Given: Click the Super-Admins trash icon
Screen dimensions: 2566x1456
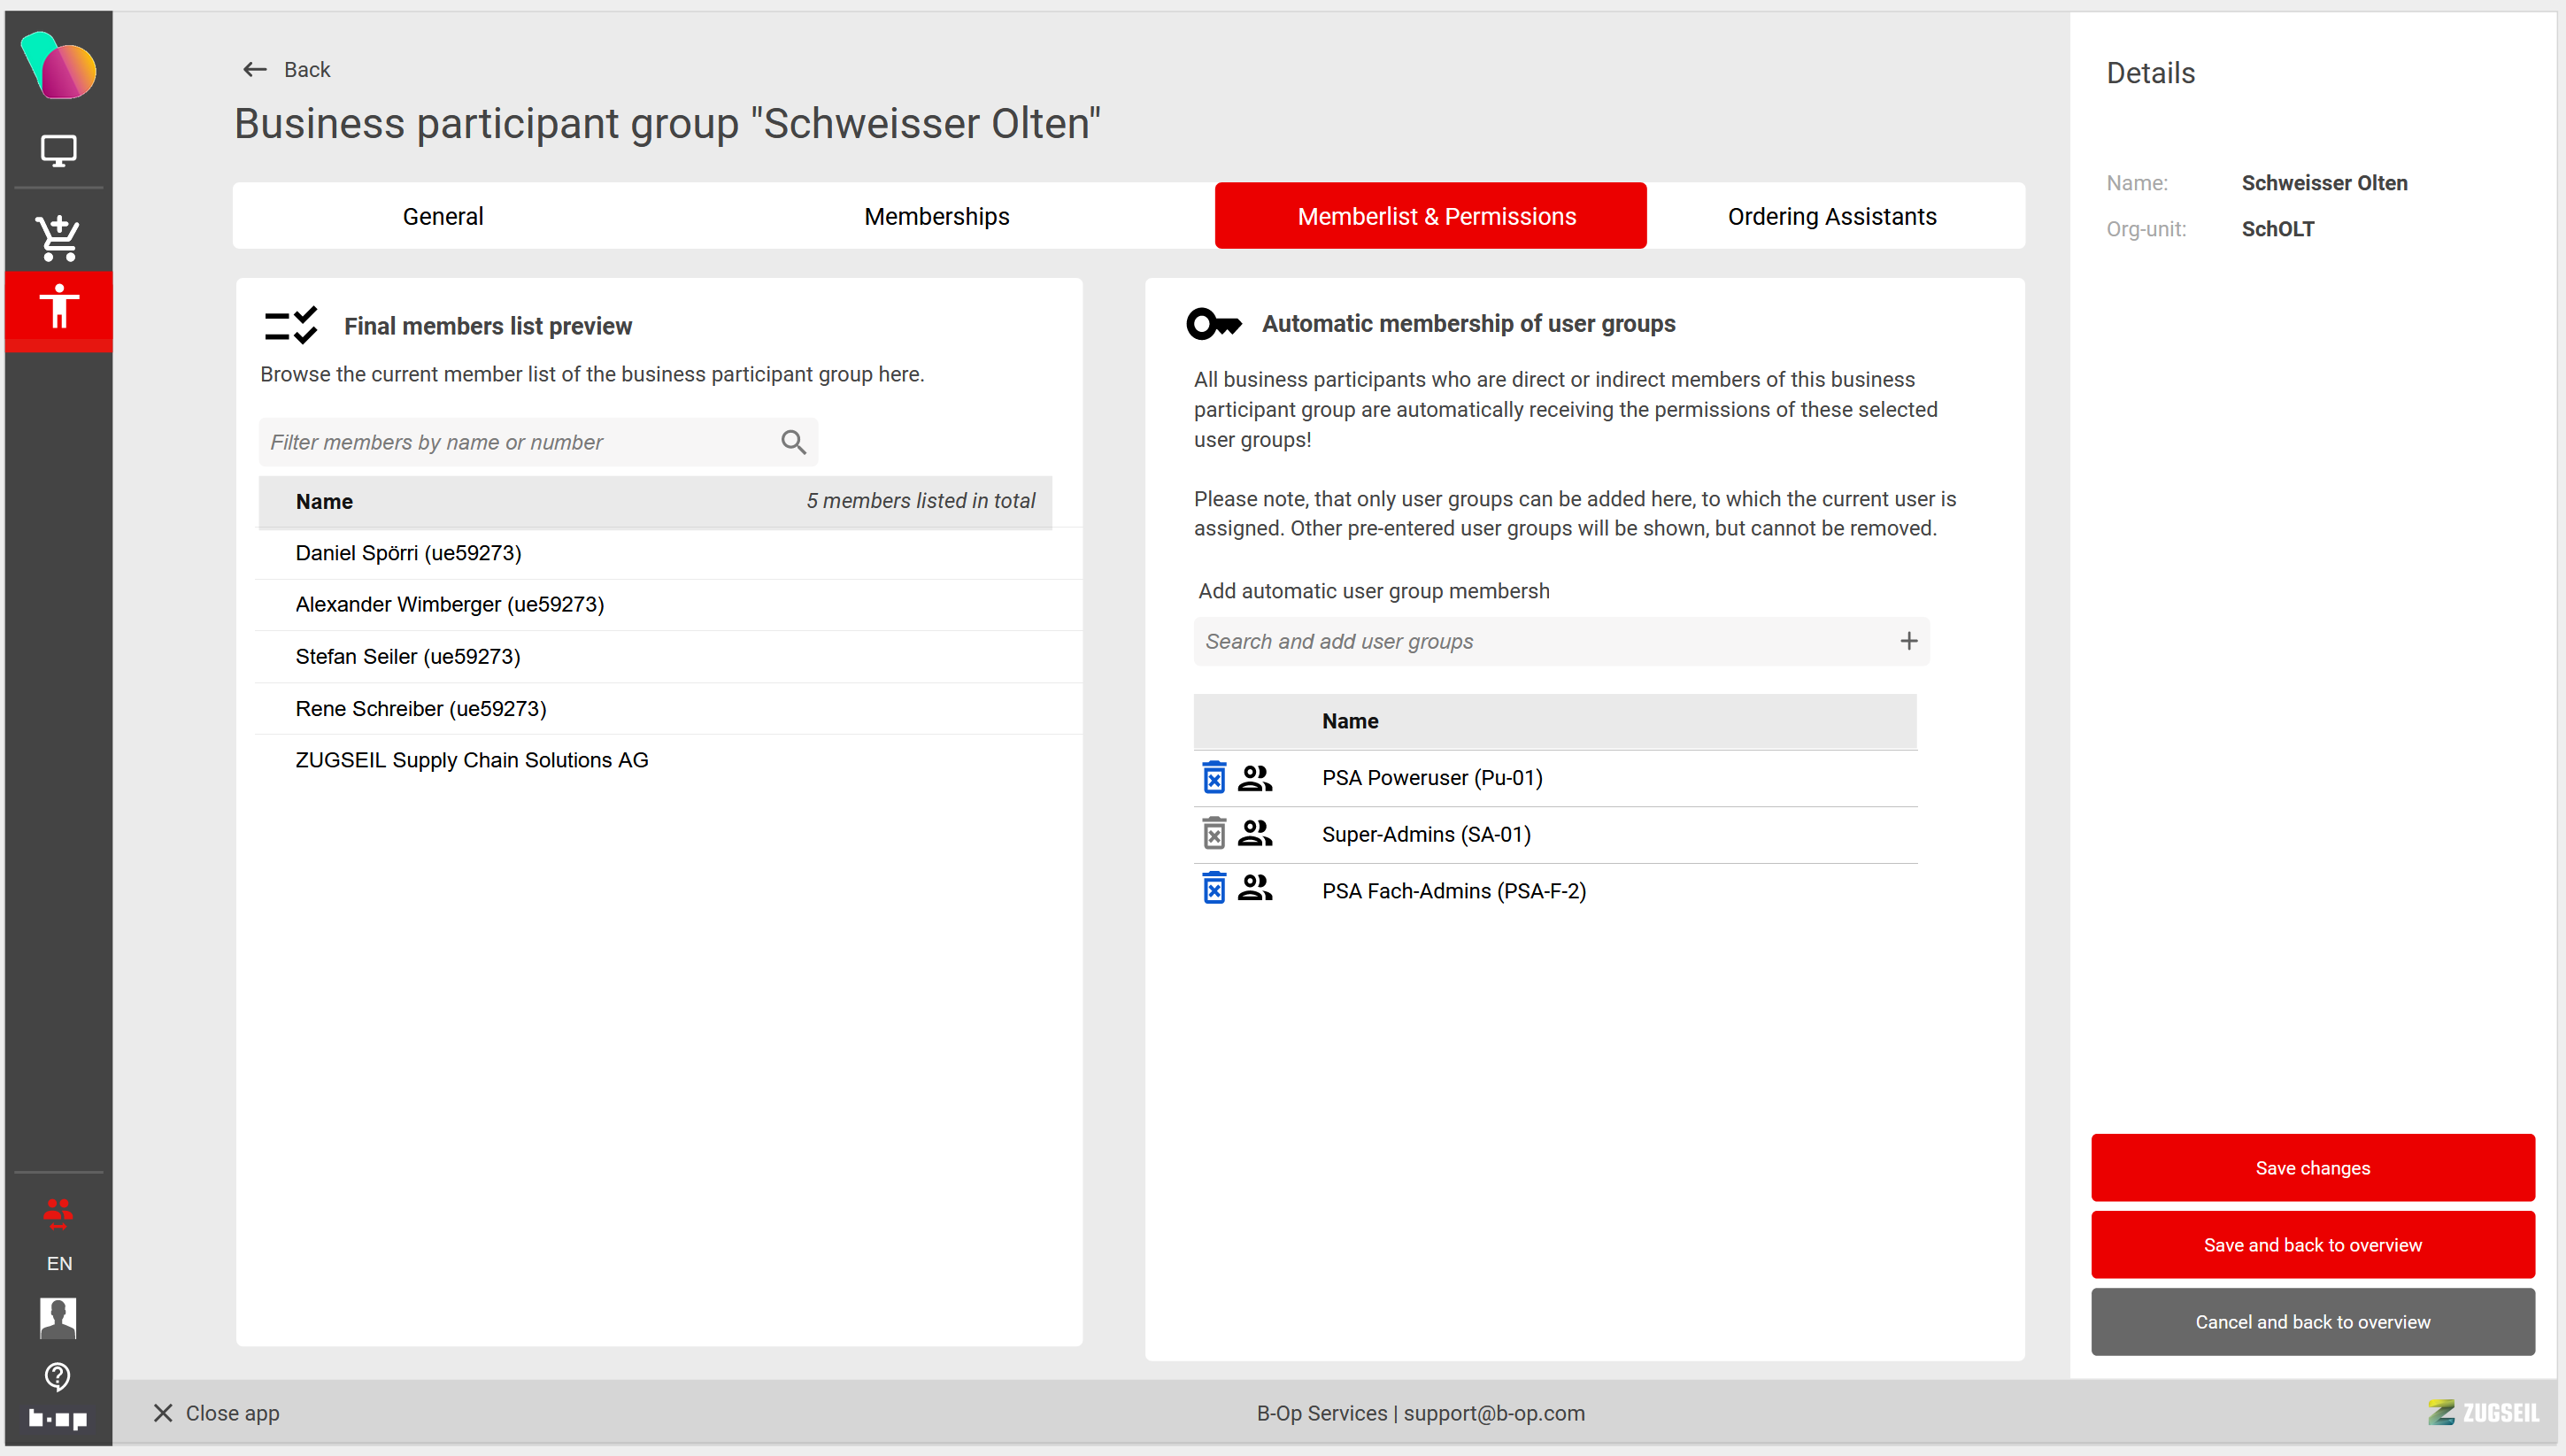Looking at the screenshot, I should pos(1214,833).
